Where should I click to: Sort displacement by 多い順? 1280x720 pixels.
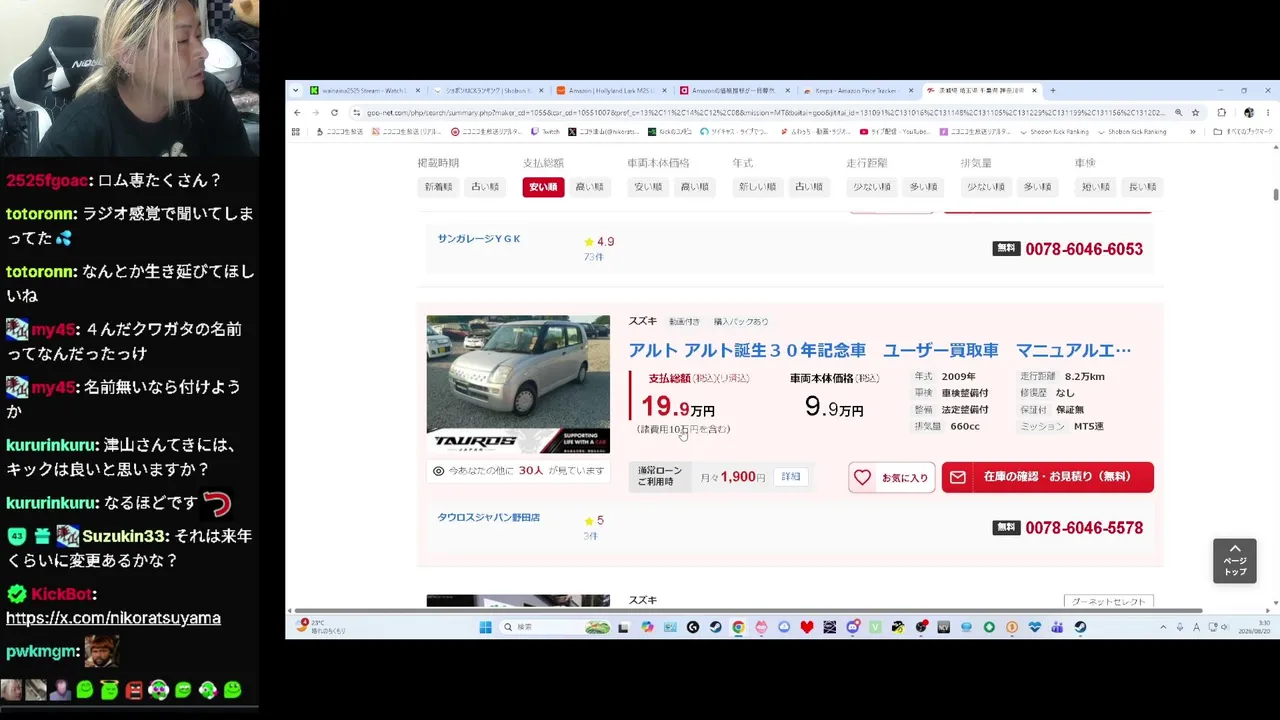[1037, 187]
